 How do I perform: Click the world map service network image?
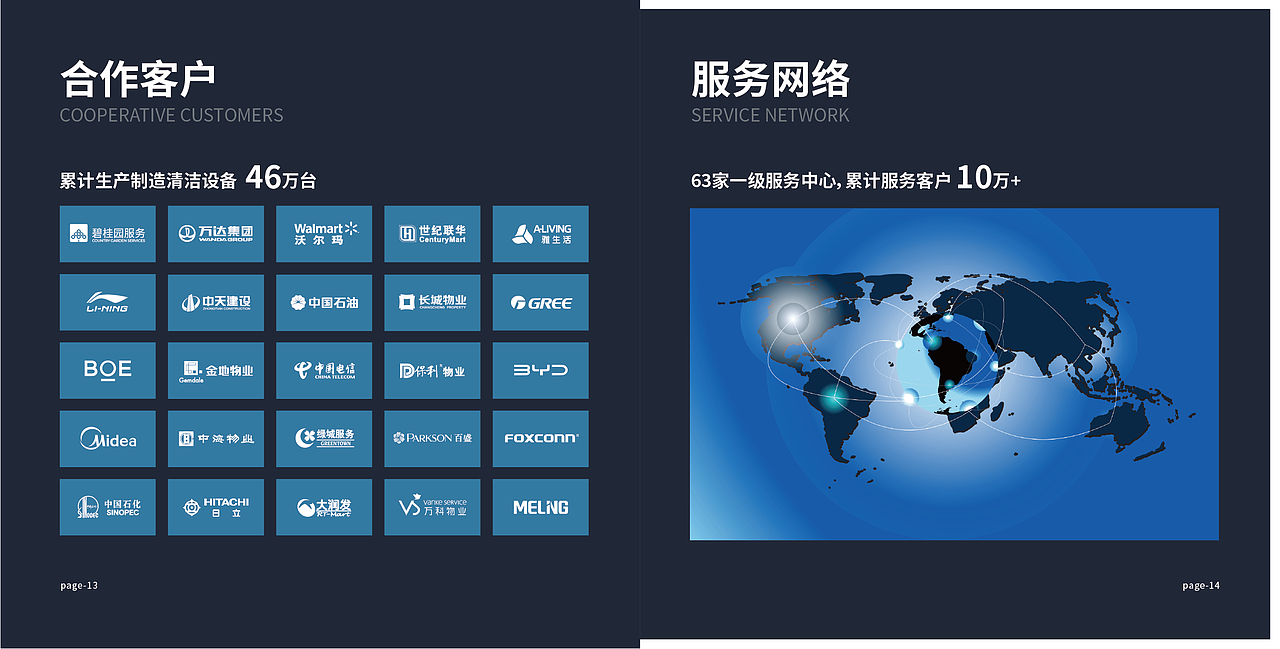954,374
